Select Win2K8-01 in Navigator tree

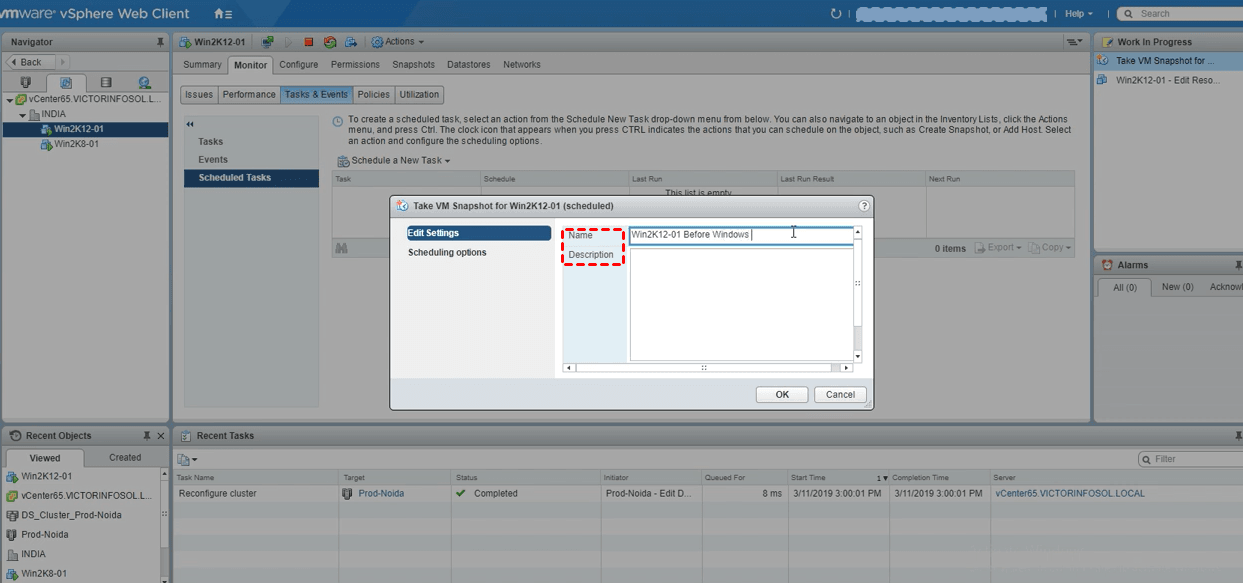click(x=76, y=144)
